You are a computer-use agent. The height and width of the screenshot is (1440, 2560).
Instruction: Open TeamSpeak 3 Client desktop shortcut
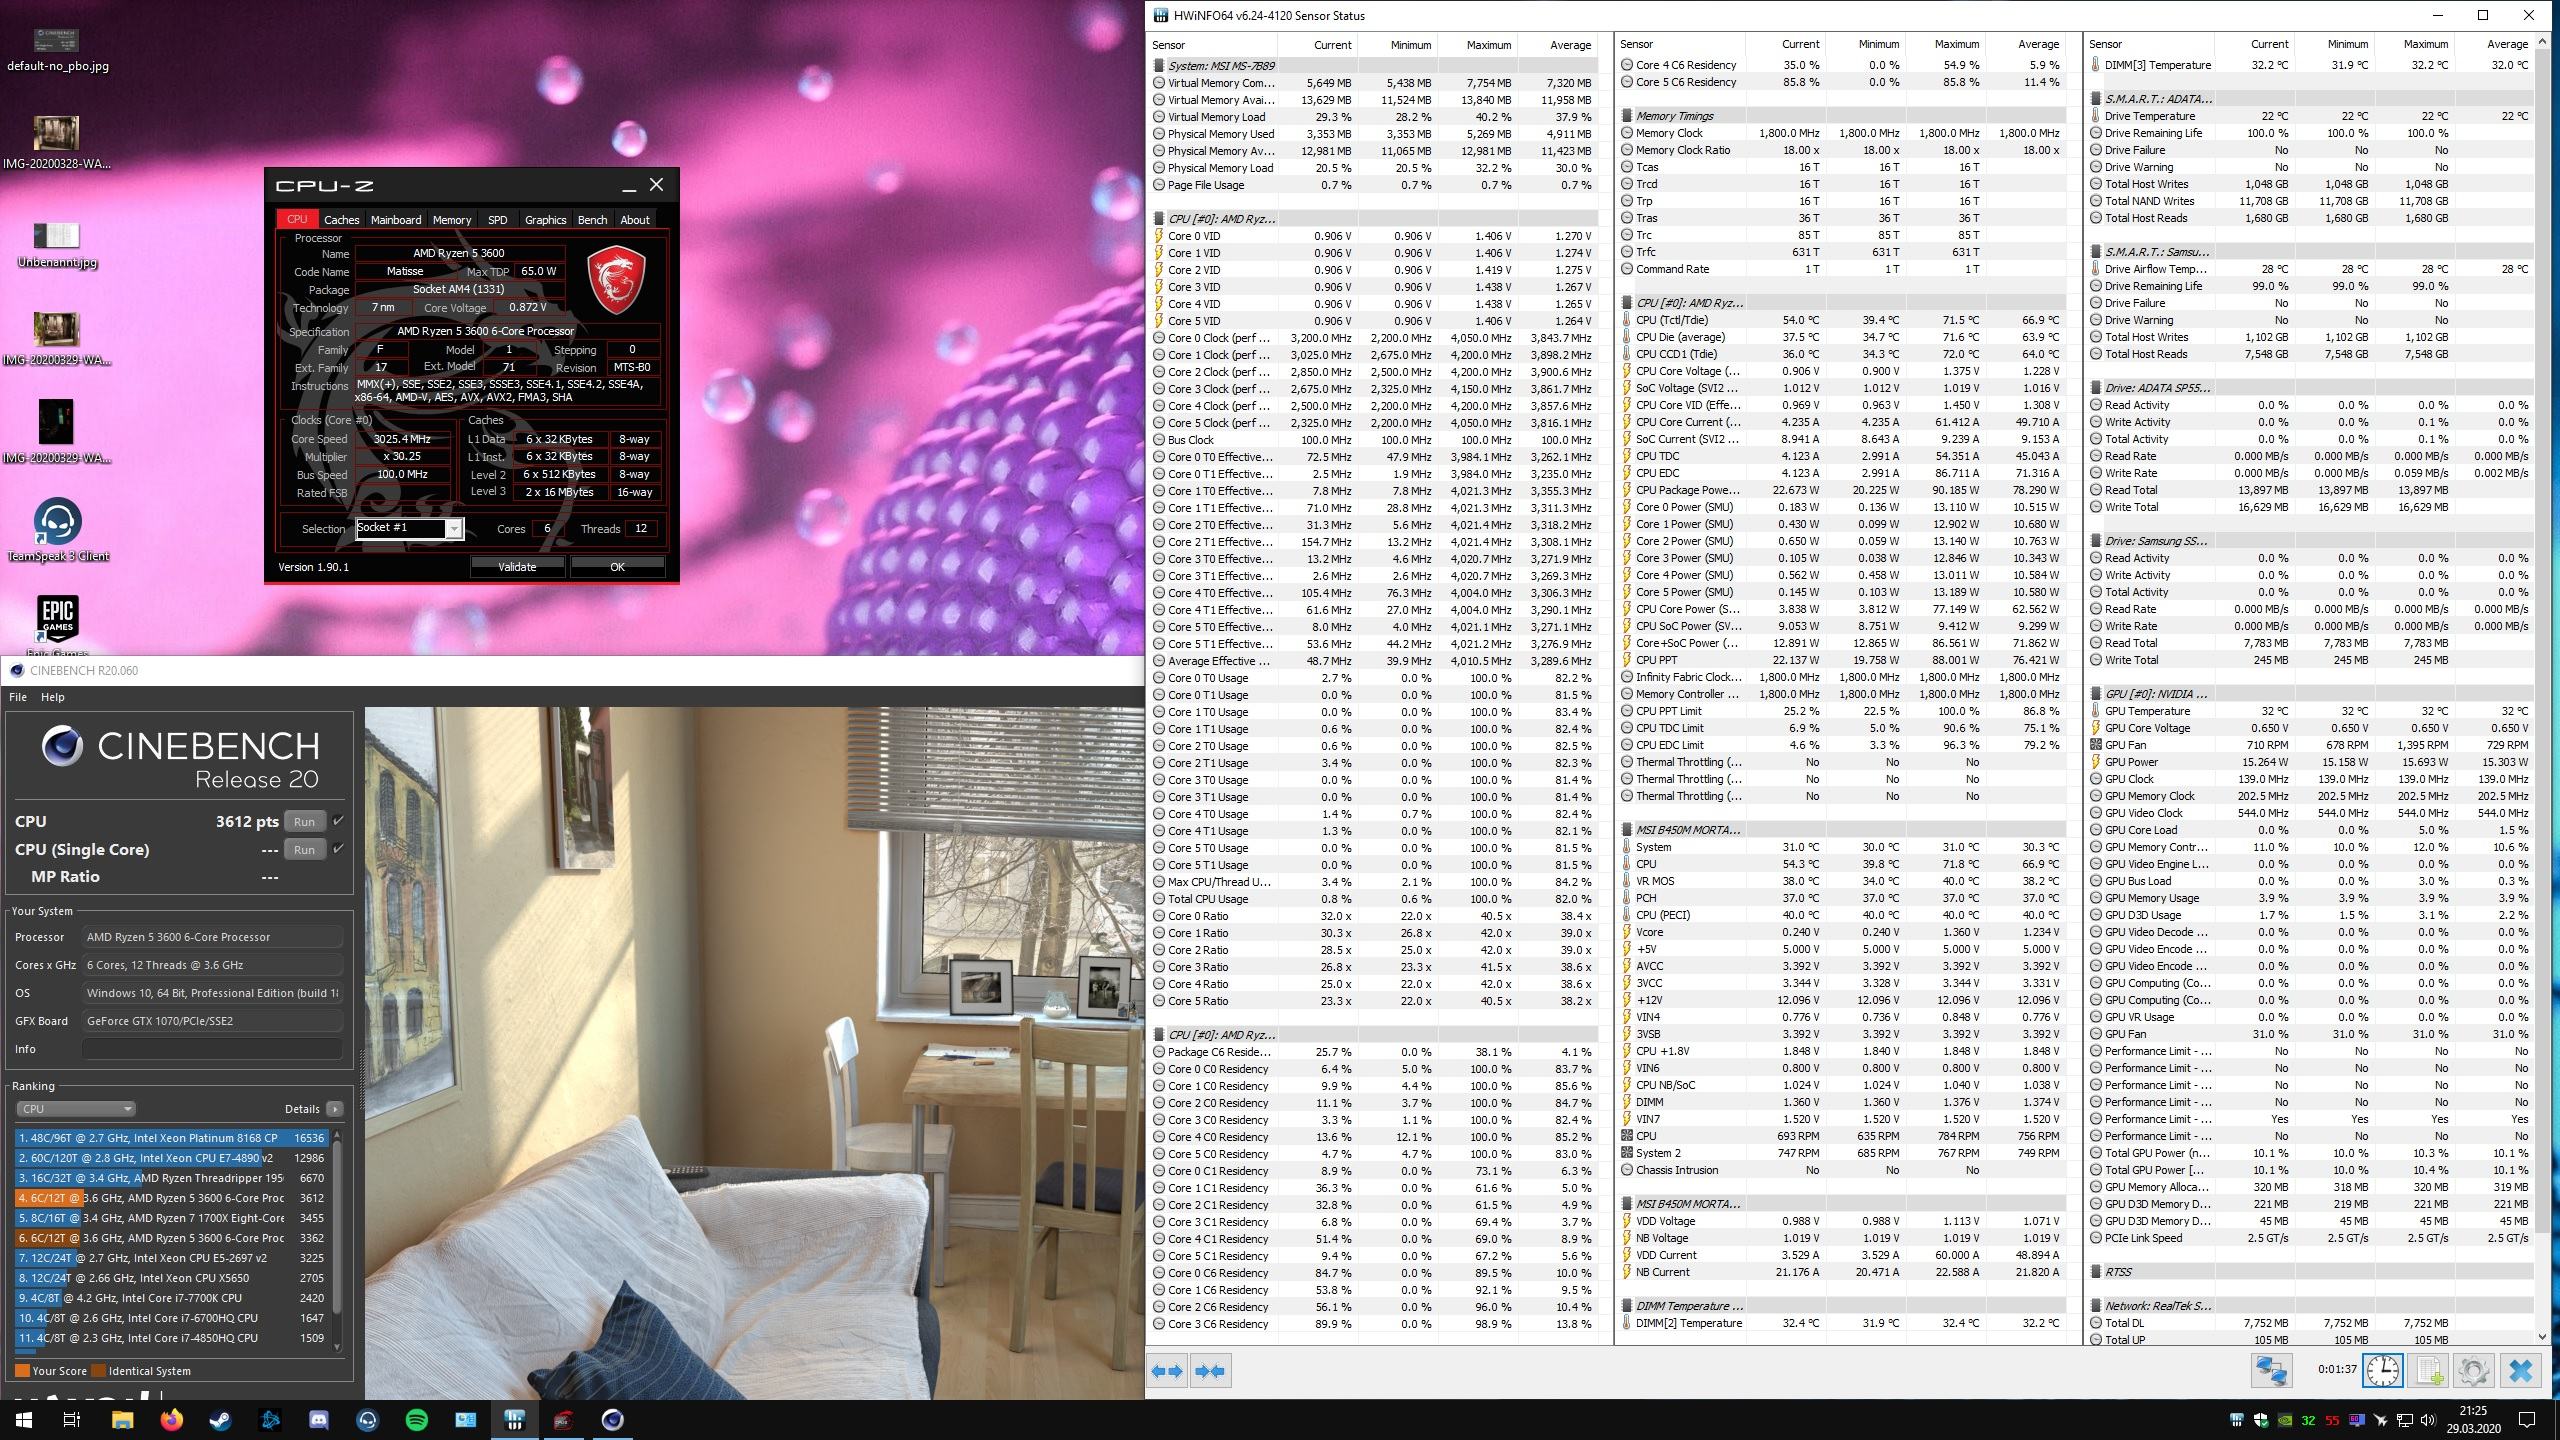click(x=58, y=530)
